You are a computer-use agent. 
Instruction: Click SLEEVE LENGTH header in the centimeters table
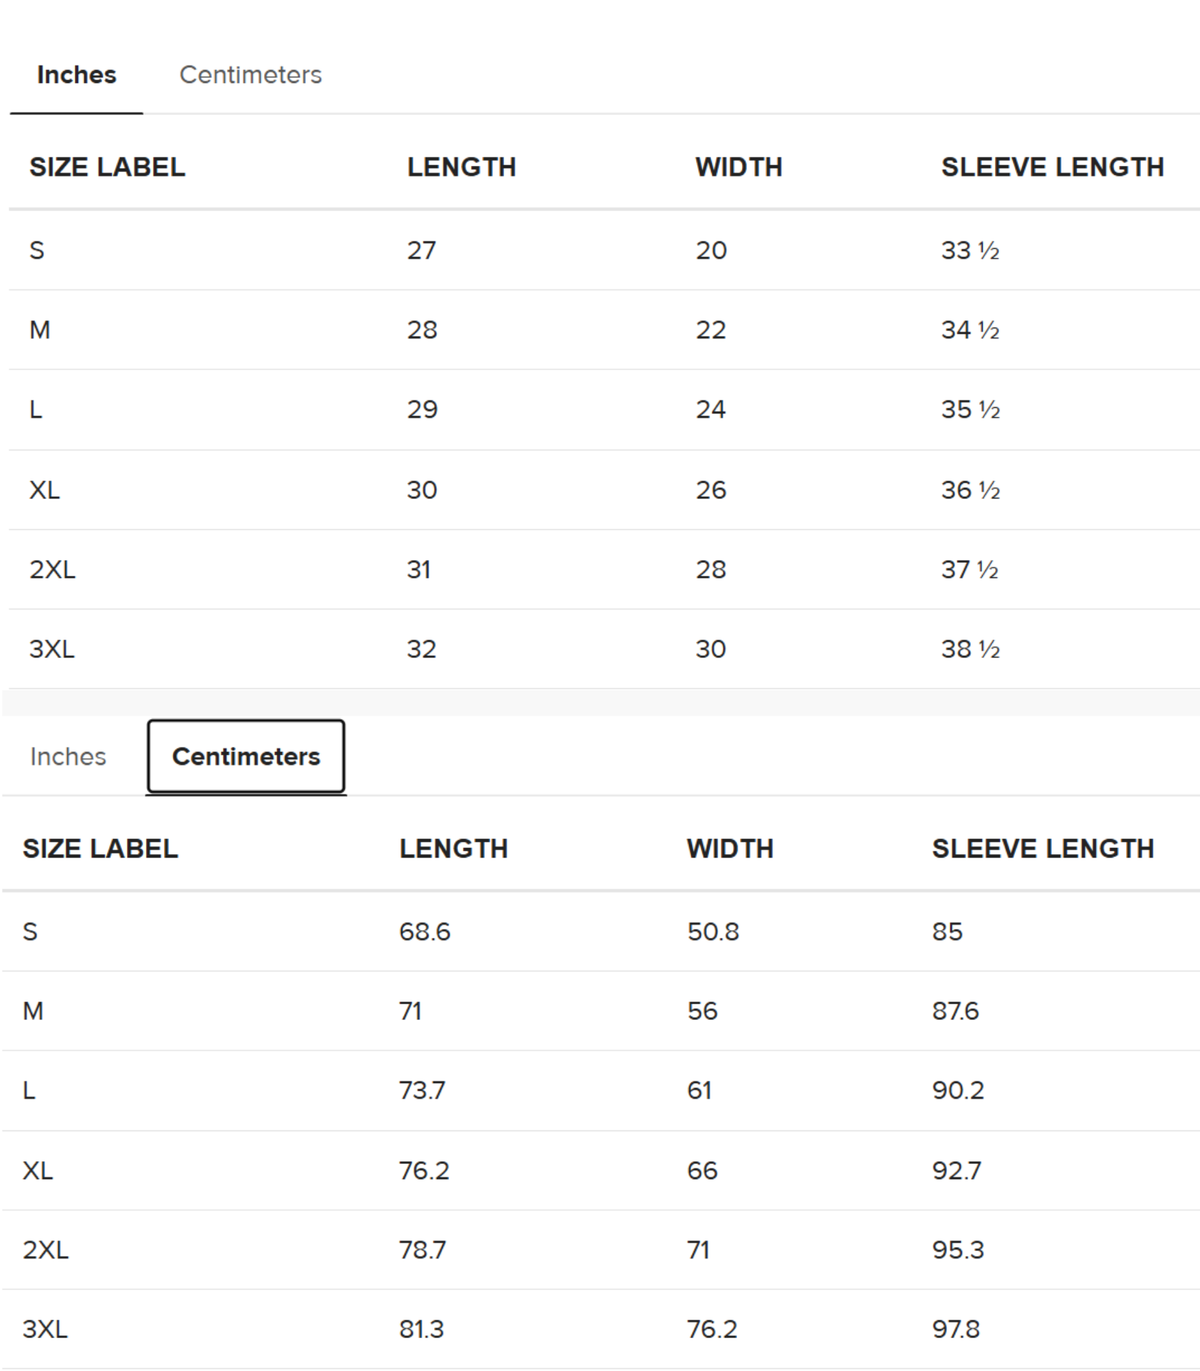coord(1043,849)
